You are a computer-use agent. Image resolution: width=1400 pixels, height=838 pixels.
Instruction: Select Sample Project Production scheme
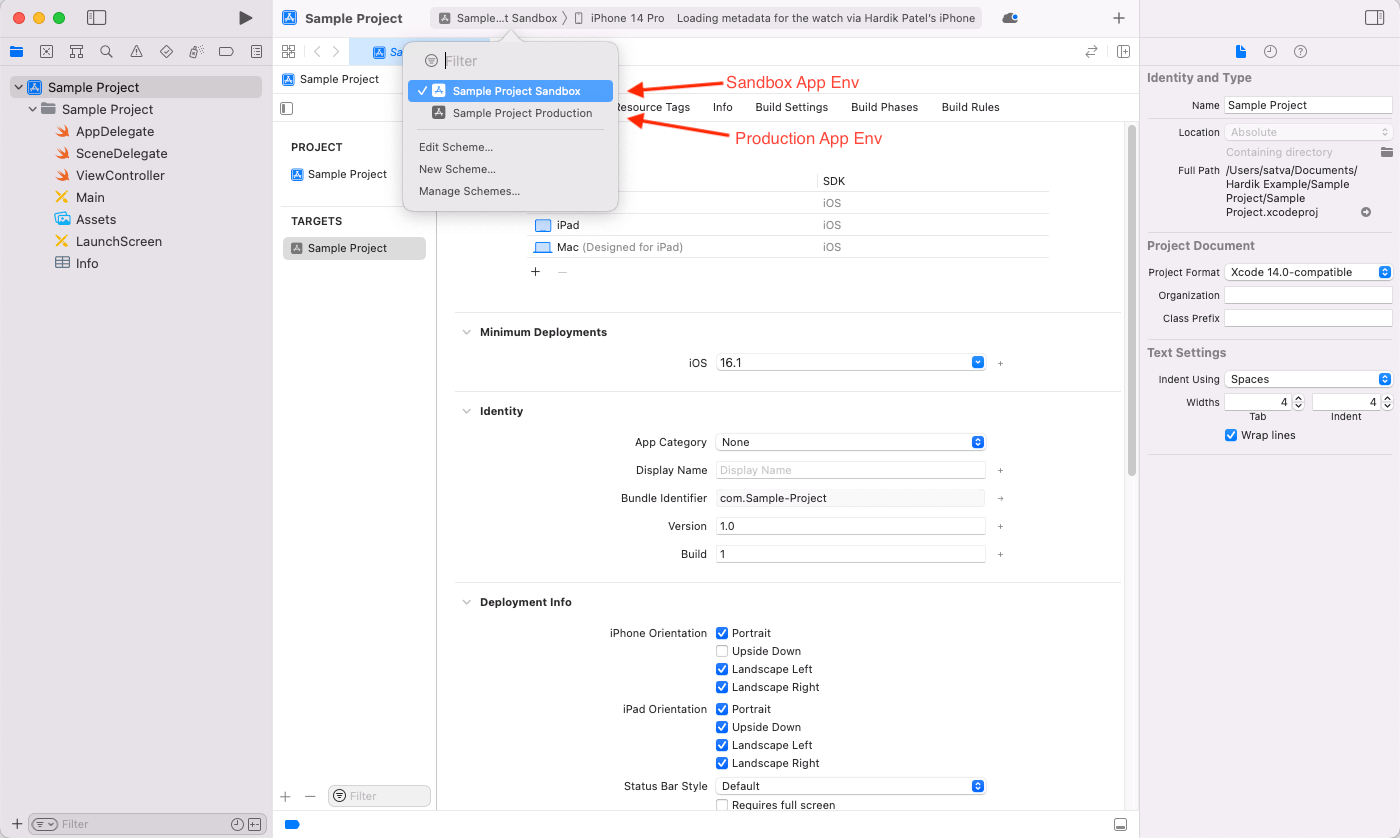[510, 113]
